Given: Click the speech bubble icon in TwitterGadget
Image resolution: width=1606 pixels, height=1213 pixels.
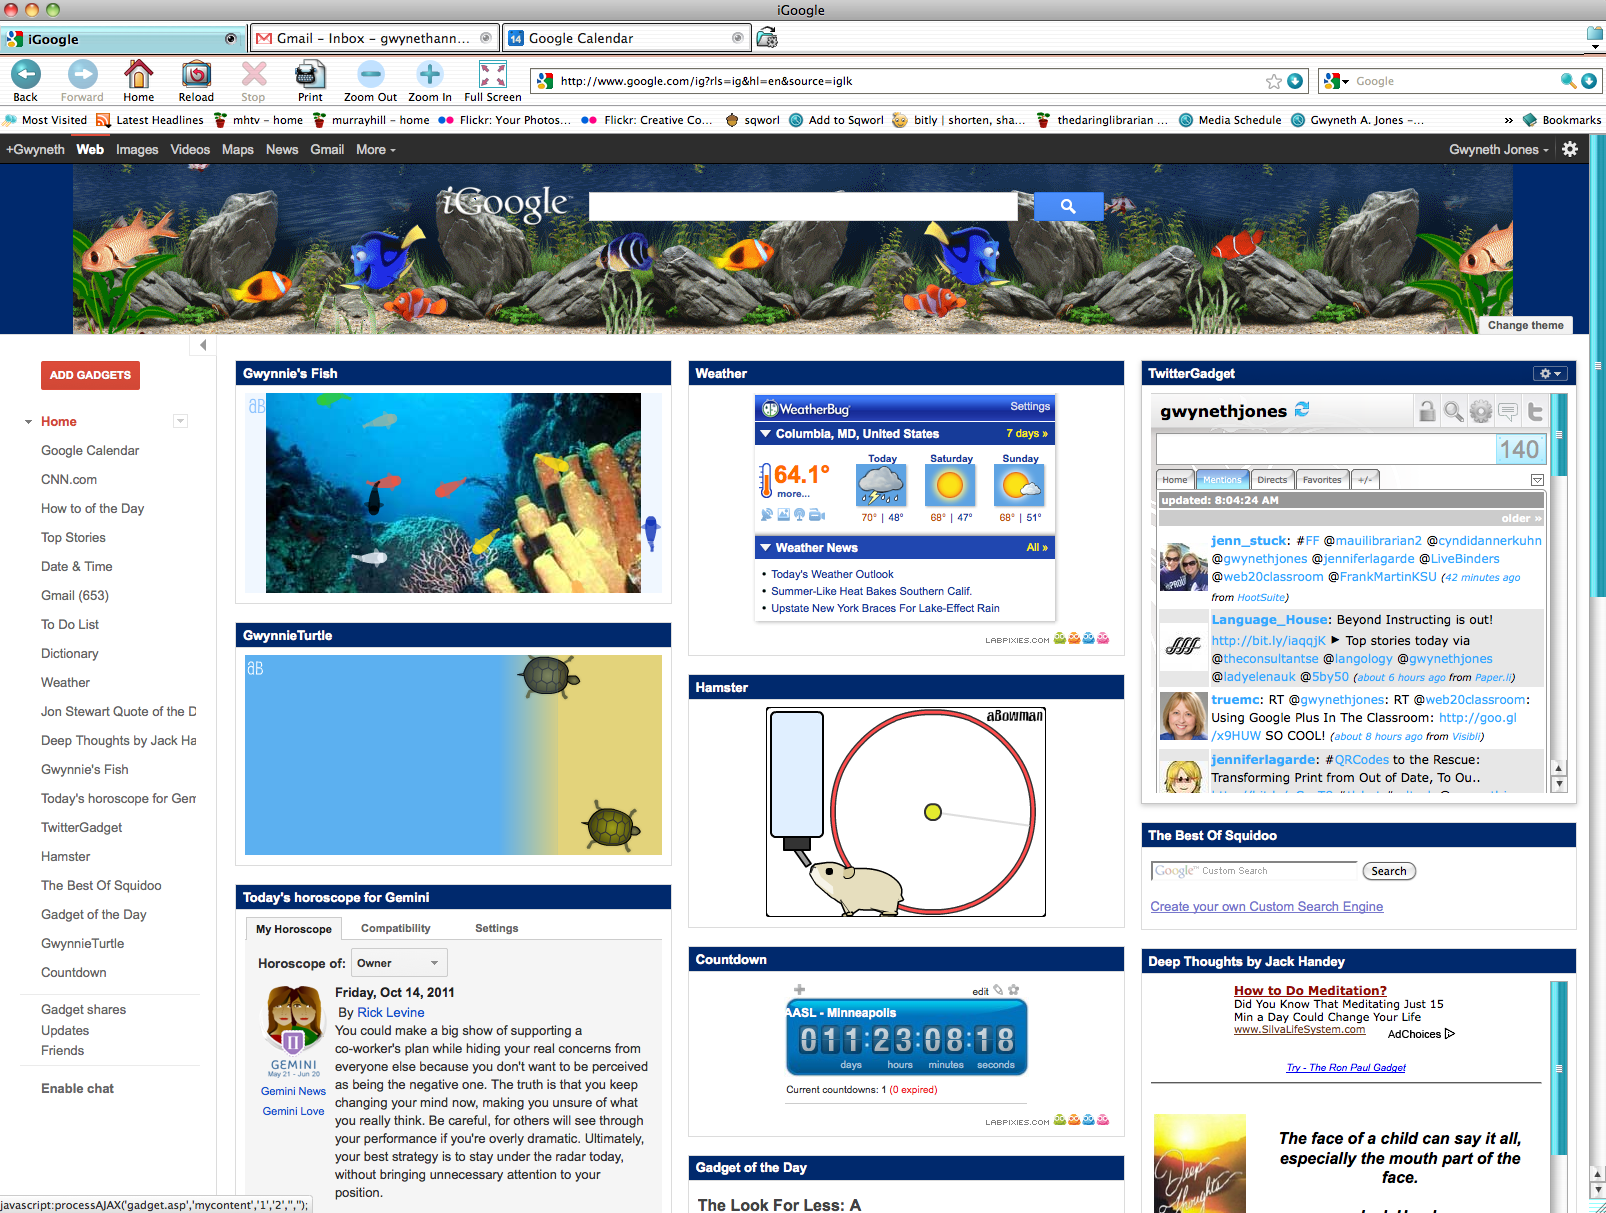Looking at the screenshot, I should [x=1508, y=411].
